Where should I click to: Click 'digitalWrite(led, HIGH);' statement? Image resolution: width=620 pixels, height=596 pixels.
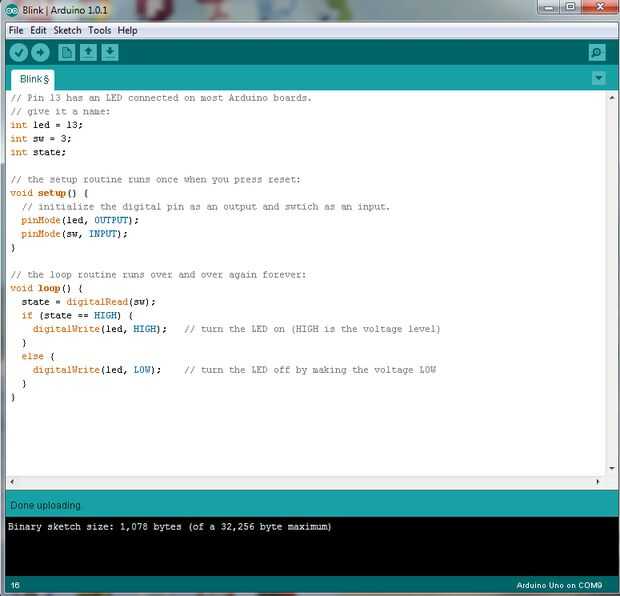pos(100,329)
